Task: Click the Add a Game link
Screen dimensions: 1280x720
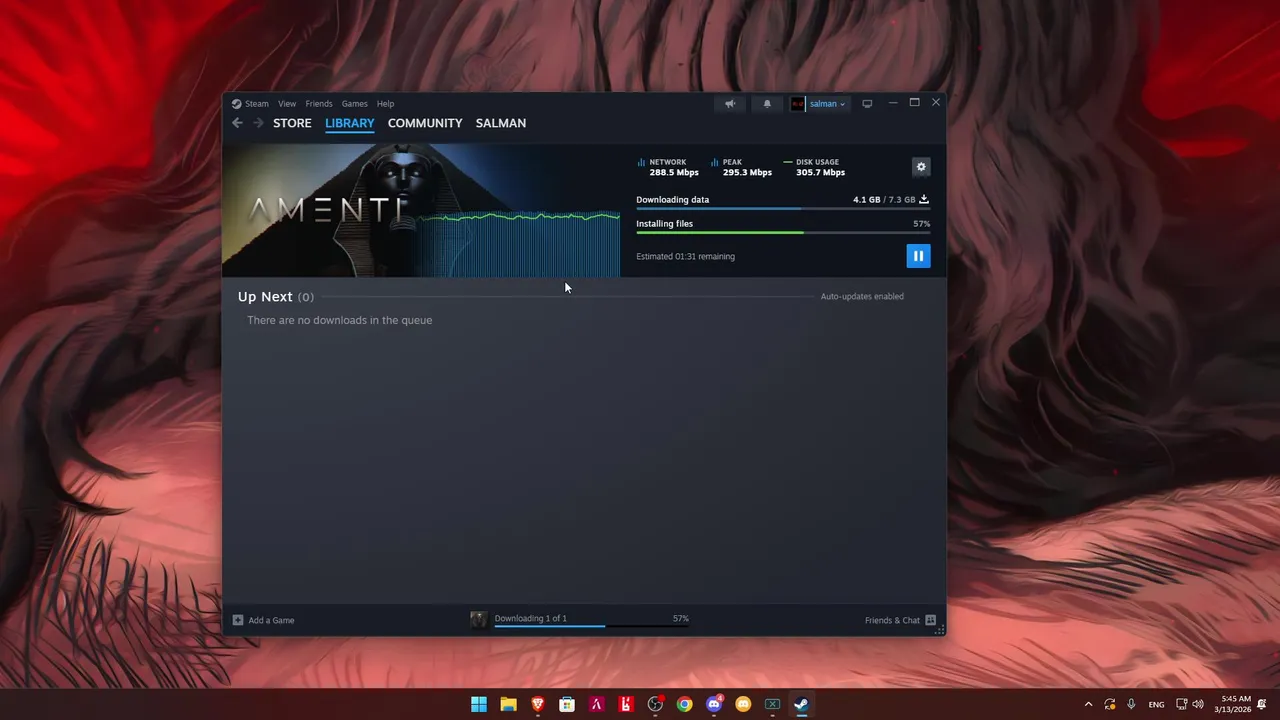Action: (271, 620)
